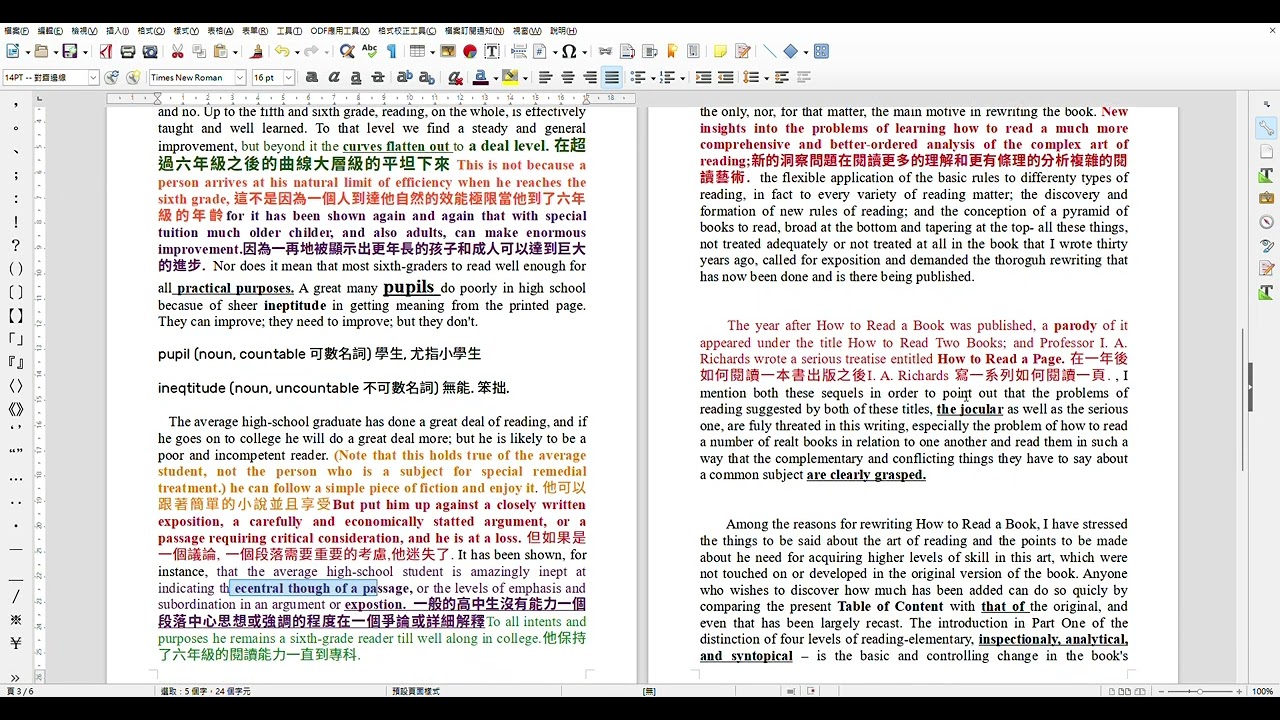
Task: Increase paragraph indent
Action: (704, 77)
